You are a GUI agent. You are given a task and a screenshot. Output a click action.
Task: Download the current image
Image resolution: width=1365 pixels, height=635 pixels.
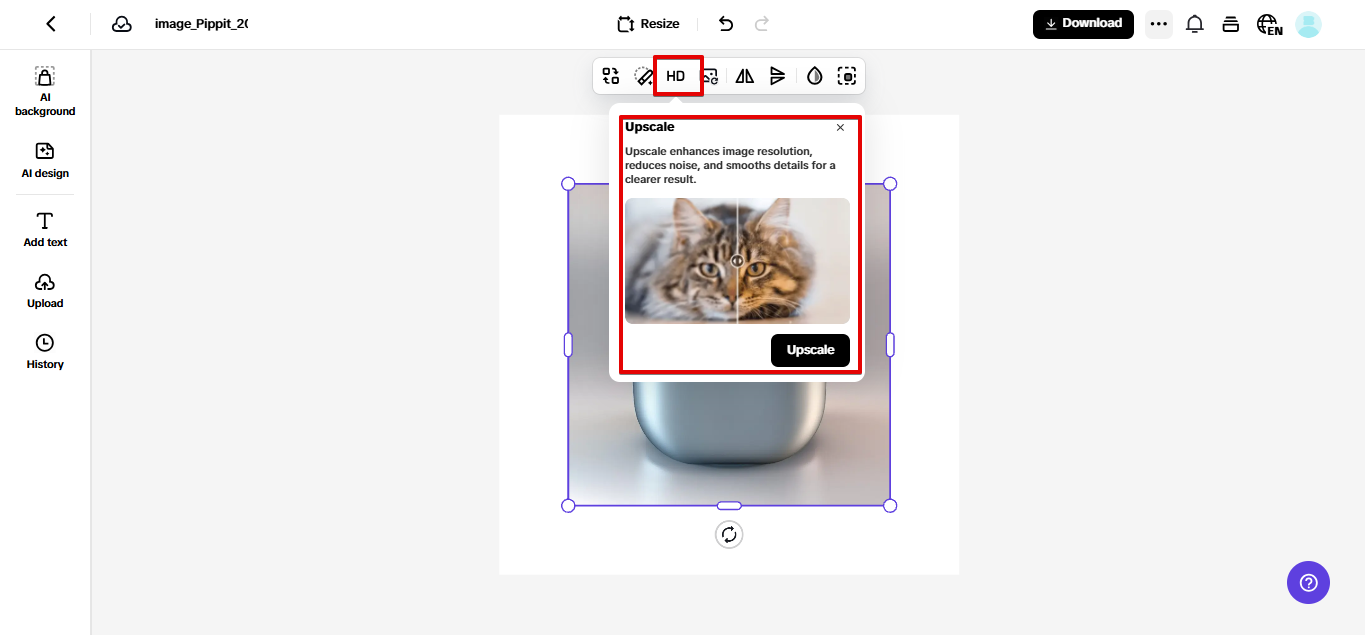[x=1083, y=23]
